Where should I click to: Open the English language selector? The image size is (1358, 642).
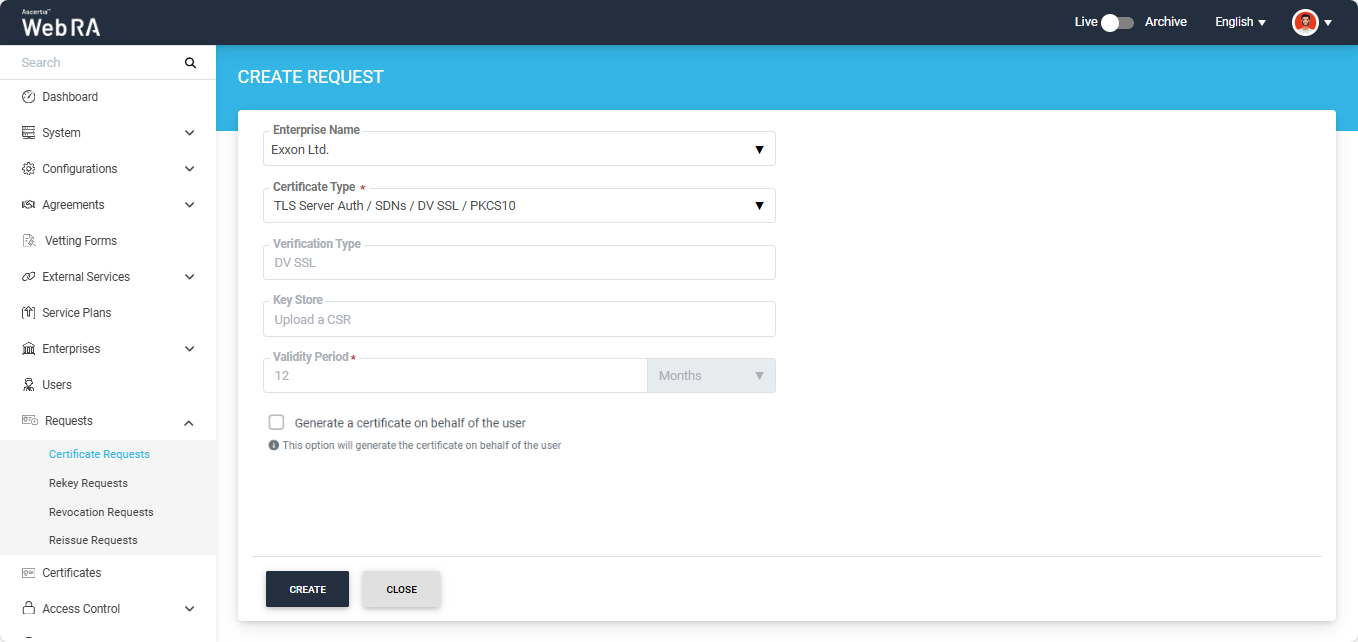[x=1240, y=22]
